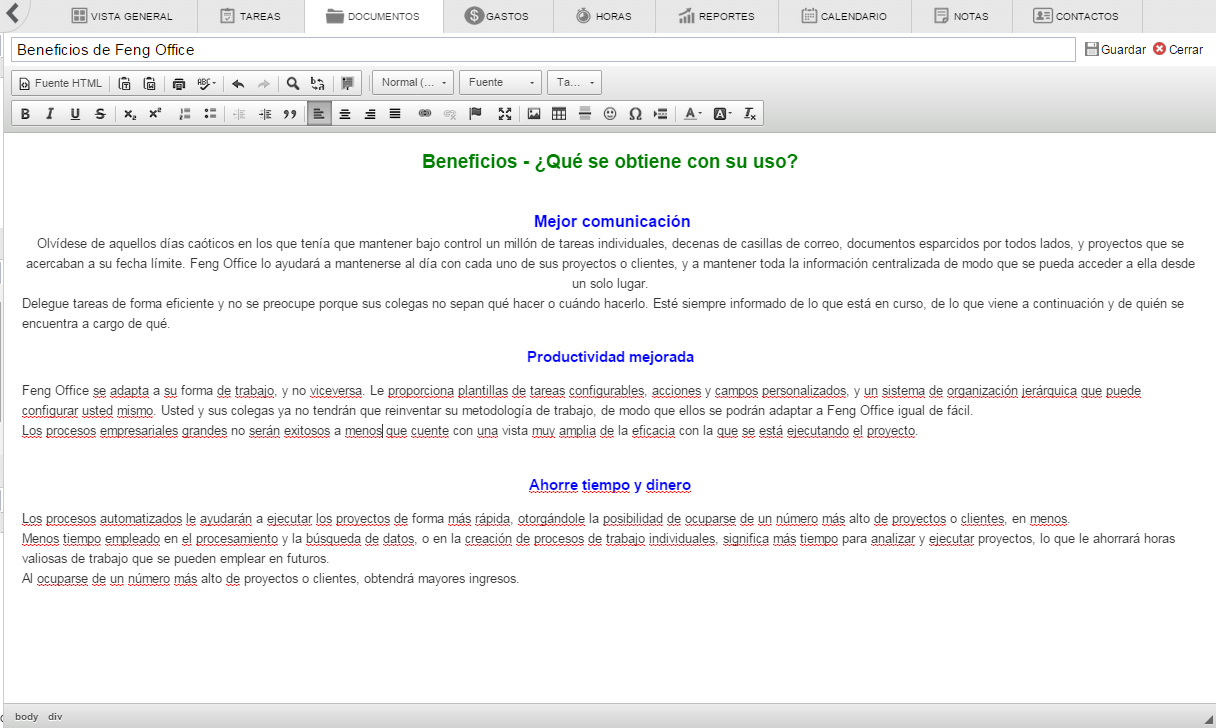Expand the Fuente font dropdown
The height and width of the screenshot is (728, 1216).
click(500, 83)
